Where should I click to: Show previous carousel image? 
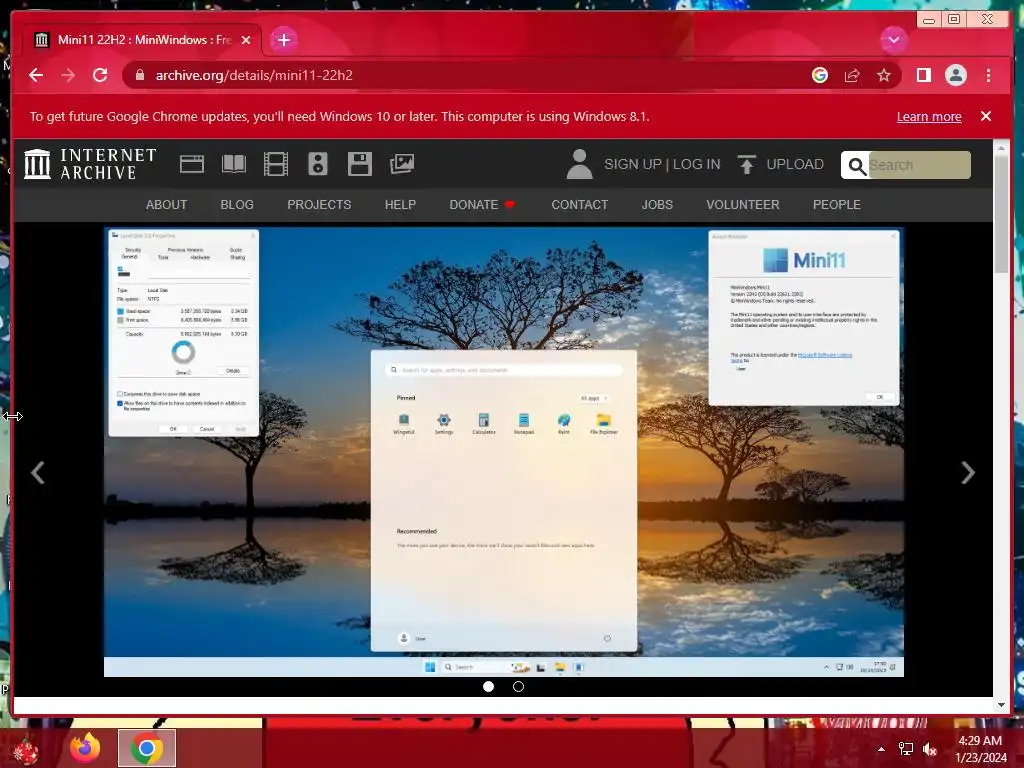click(38, 473)
